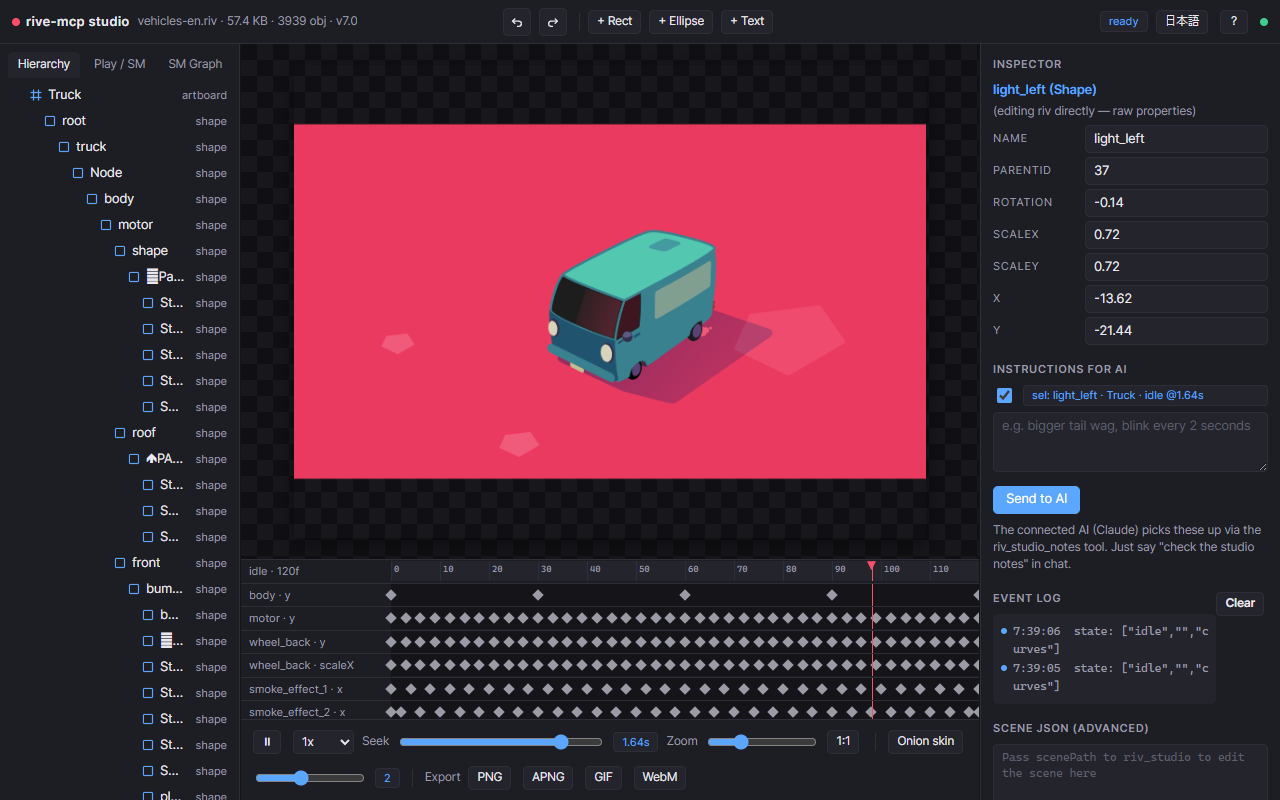Add an ellipse with + Ellipse

[681, 21]
